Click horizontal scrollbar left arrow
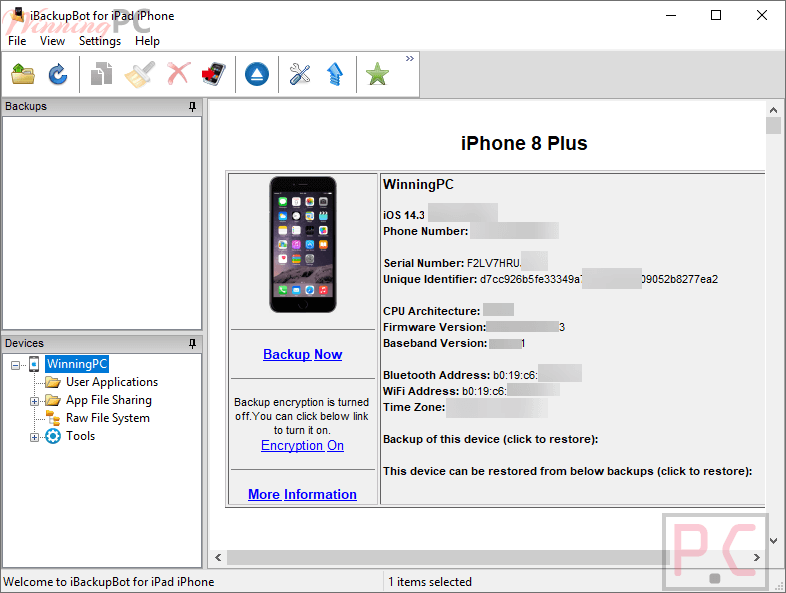This screenshot has height=593, width=786. pyautogui.click(x=218, y=557)
